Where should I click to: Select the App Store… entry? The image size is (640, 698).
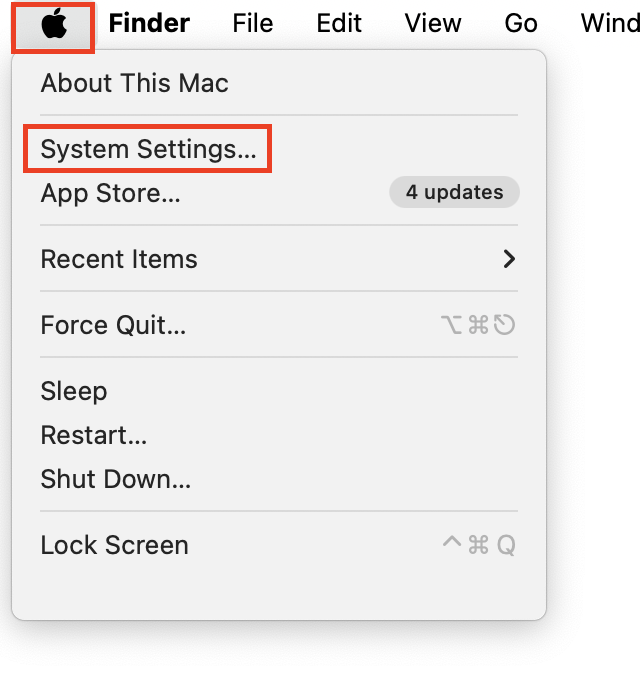pyautogui.click(x=279, y=193)
